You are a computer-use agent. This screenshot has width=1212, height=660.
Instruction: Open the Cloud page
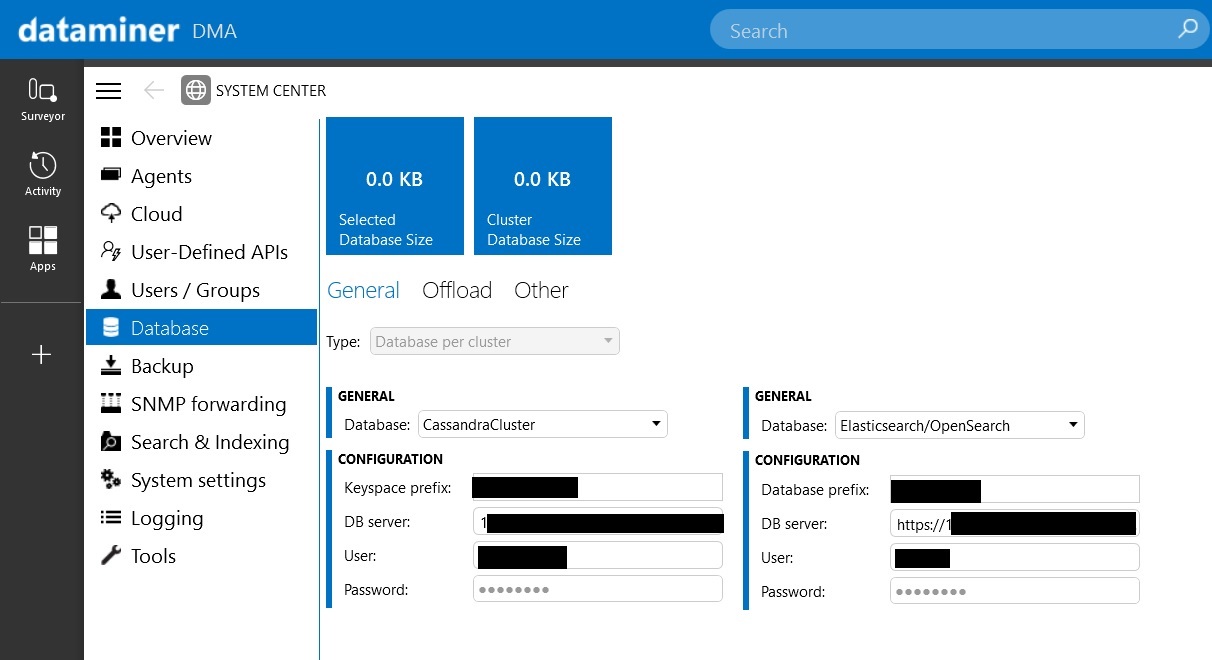pyautogui.click(x=201, y=214)
